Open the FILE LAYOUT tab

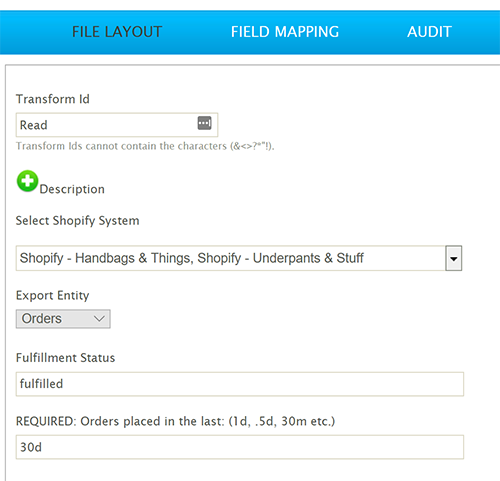[117, 32]
